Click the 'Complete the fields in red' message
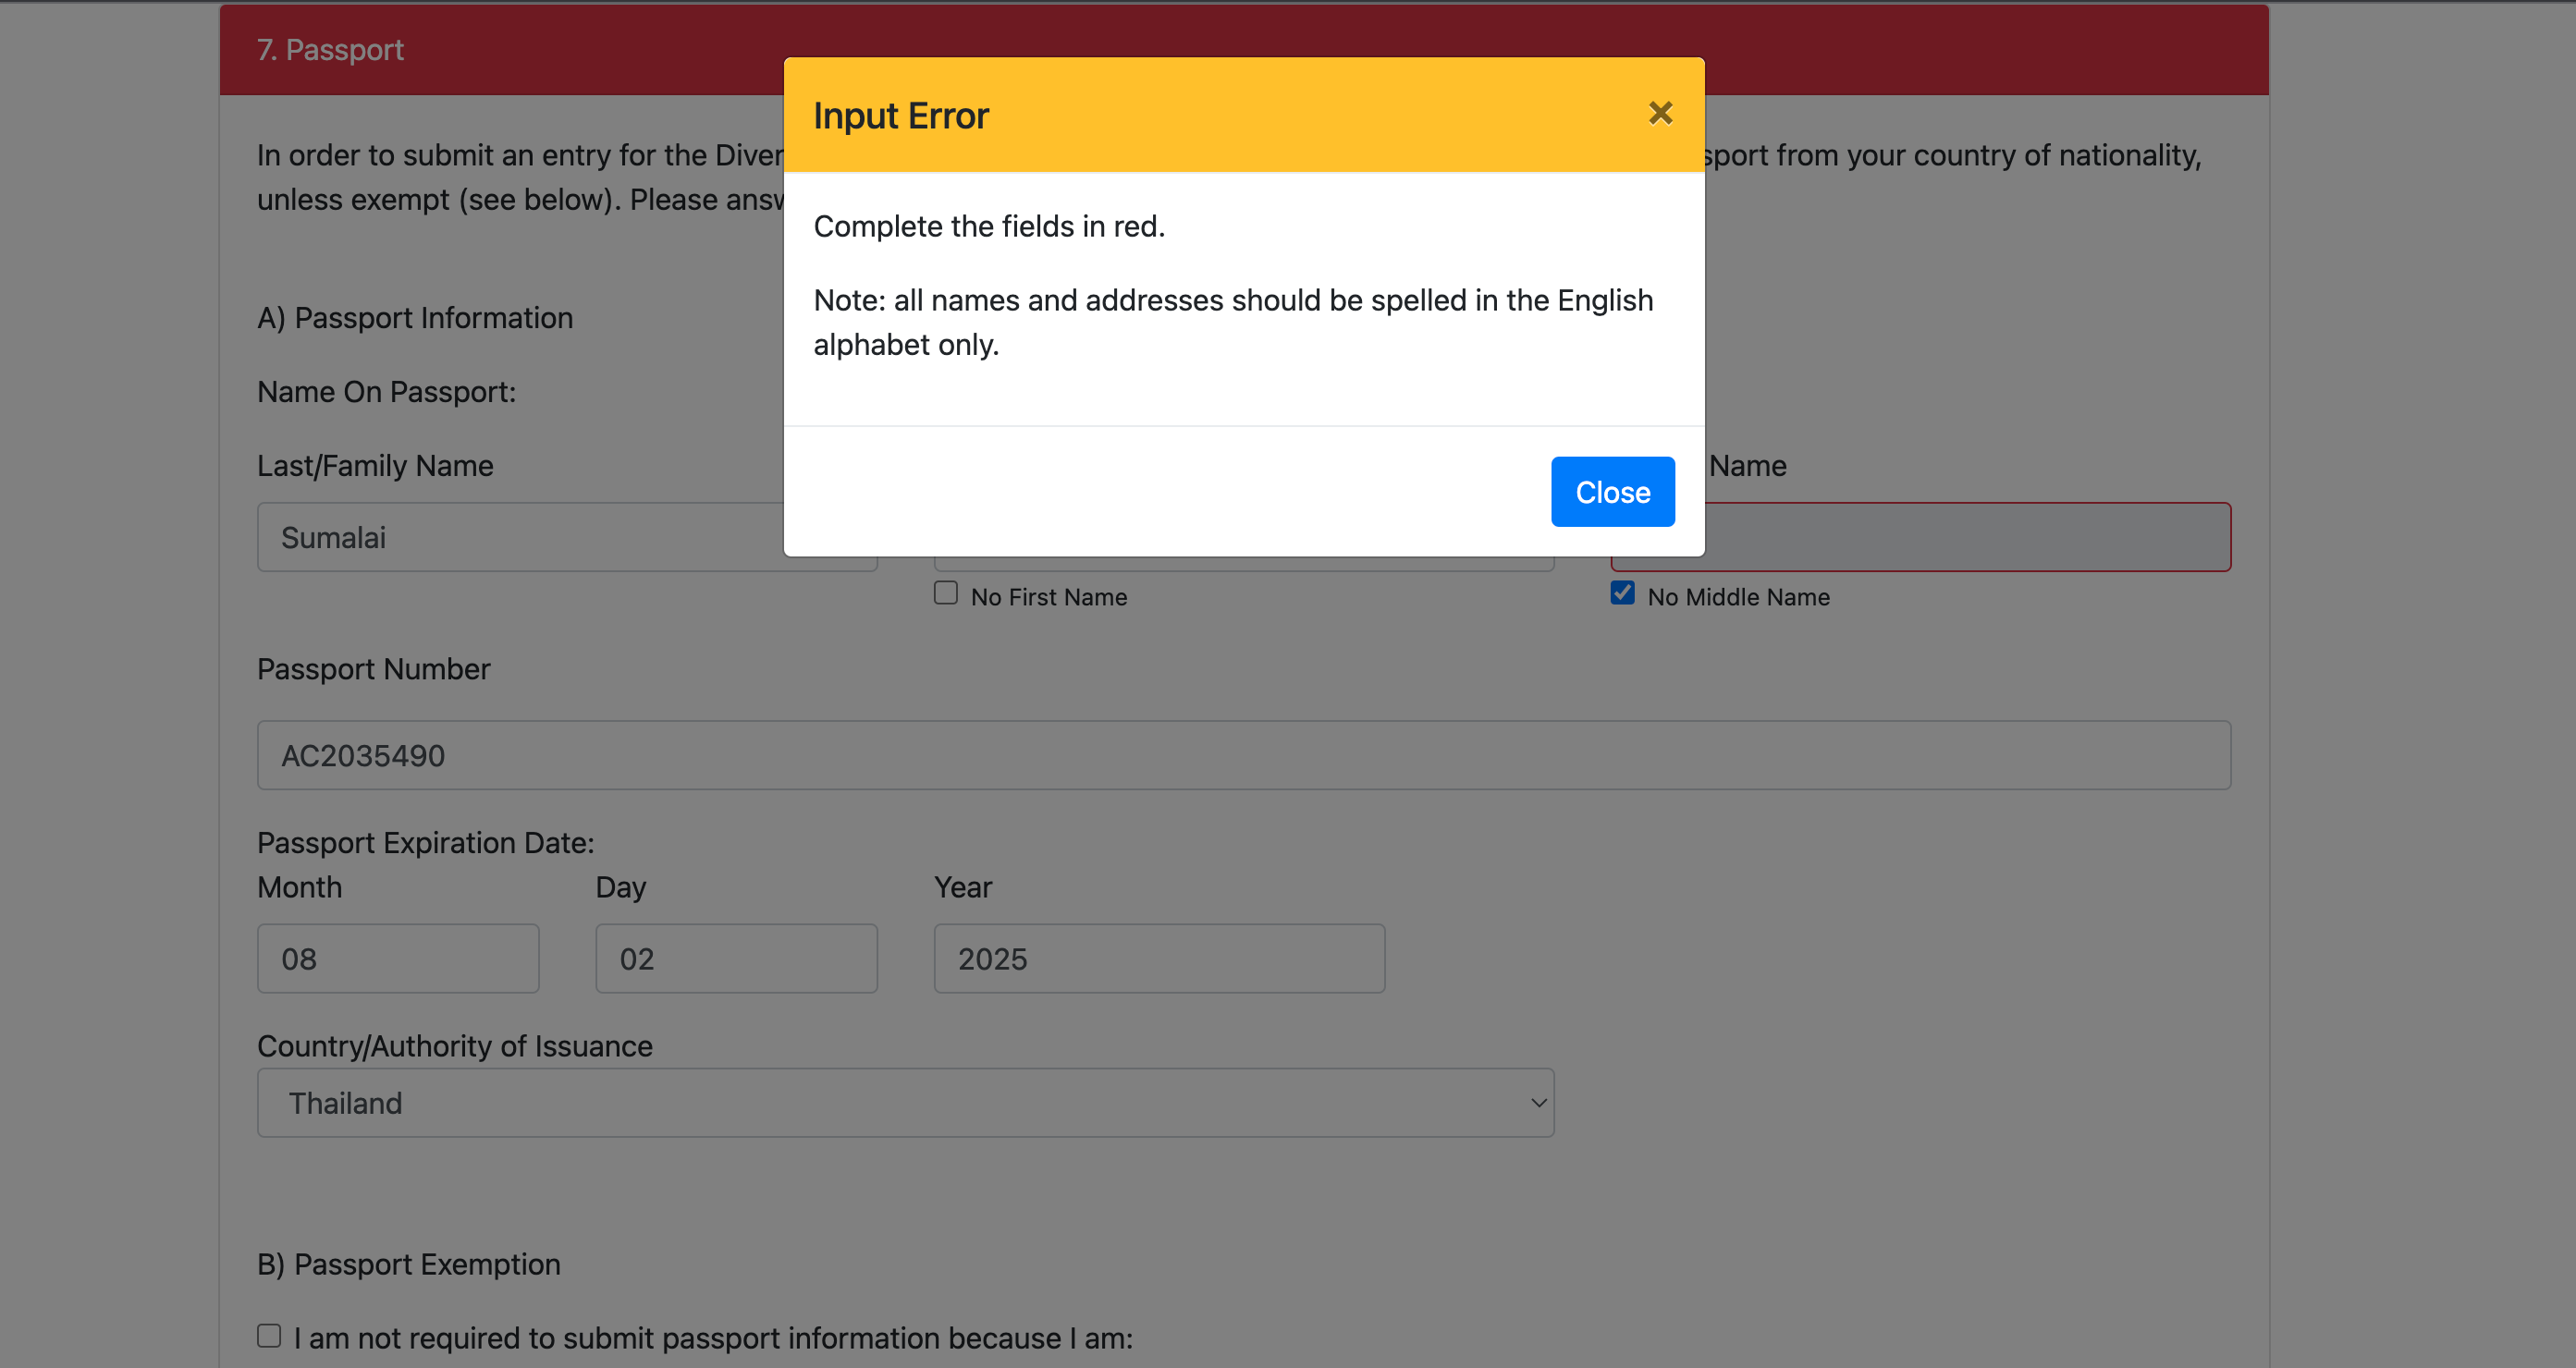This screenshot has height=1368, width=2576. pos(988,227)
